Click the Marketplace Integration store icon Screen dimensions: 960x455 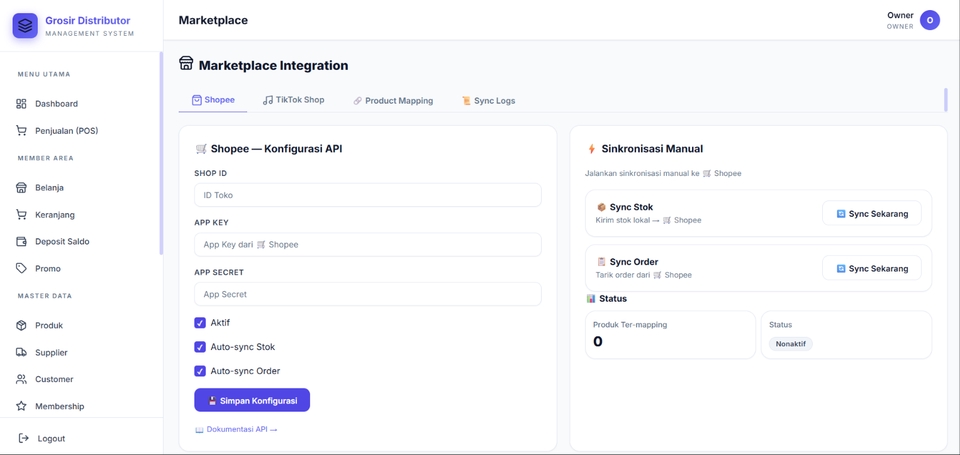[186, 64]
